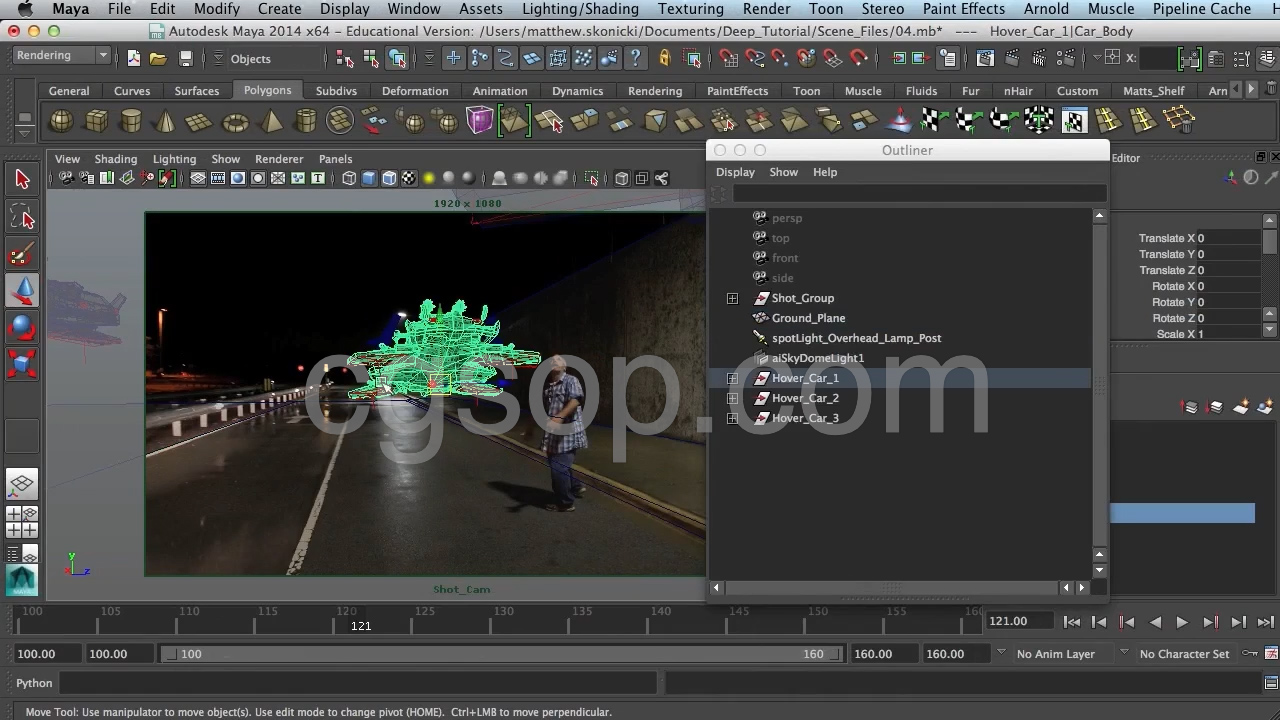Open the Outliner Display menu
Viewport: 1280px width, 720px height.
735,172
